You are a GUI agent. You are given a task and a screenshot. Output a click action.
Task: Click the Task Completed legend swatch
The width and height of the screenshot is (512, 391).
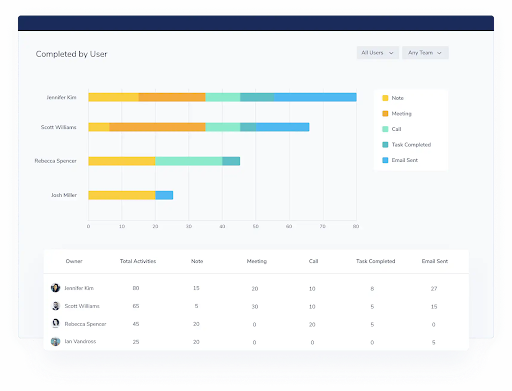click(385, 145)
